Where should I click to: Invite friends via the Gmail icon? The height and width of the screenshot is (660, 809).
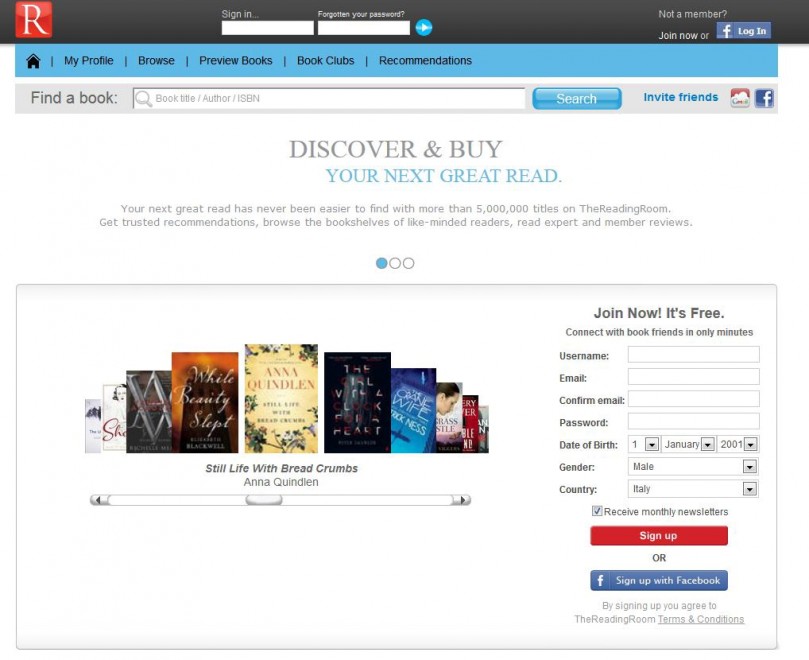tap(740, 98)
